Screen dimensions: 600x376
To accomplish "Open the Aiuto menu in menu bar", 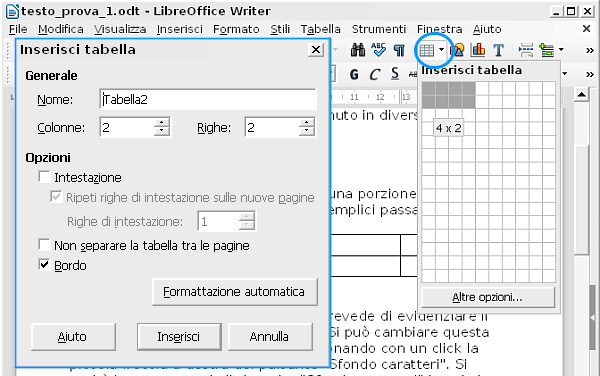I will pos(487,29).
